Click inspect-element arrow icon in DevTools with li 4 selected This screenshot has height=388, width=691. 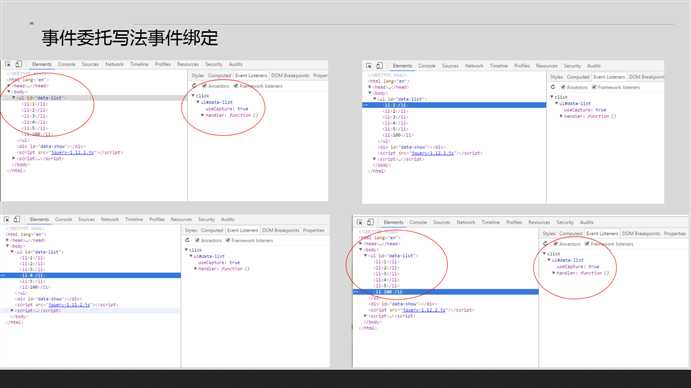tap(7, 219)
